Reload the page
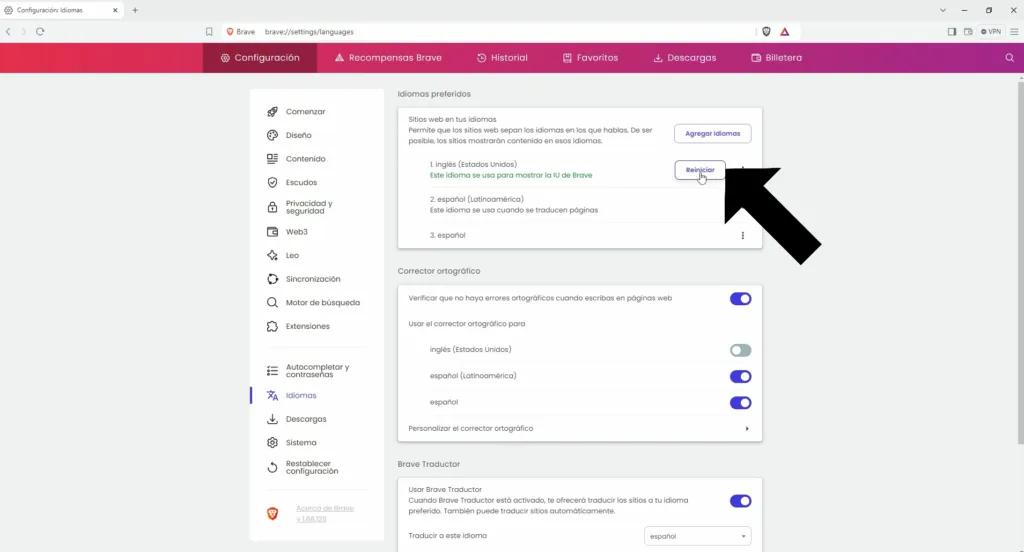 (40, 31)
